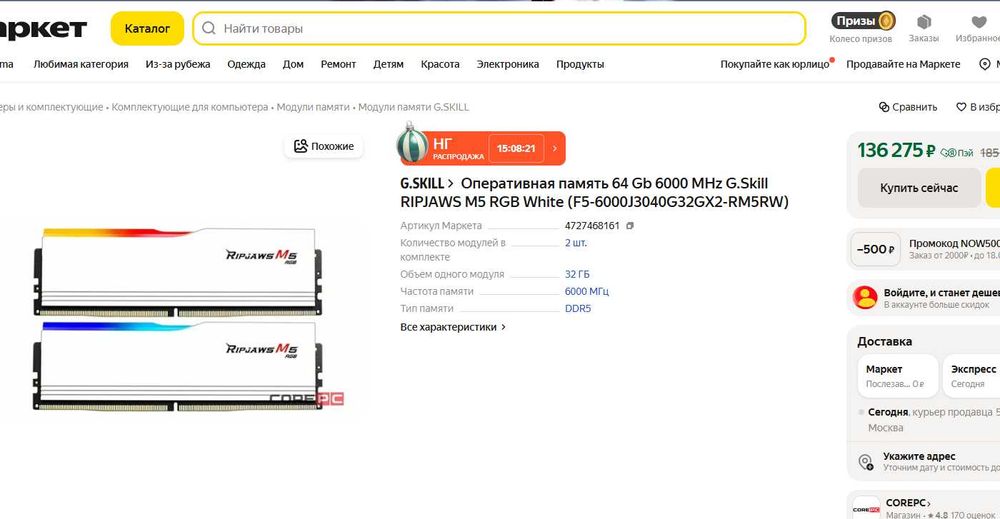Open the Дом category
The height and width of the screenshot is (519, 1000).
point(293,64)
